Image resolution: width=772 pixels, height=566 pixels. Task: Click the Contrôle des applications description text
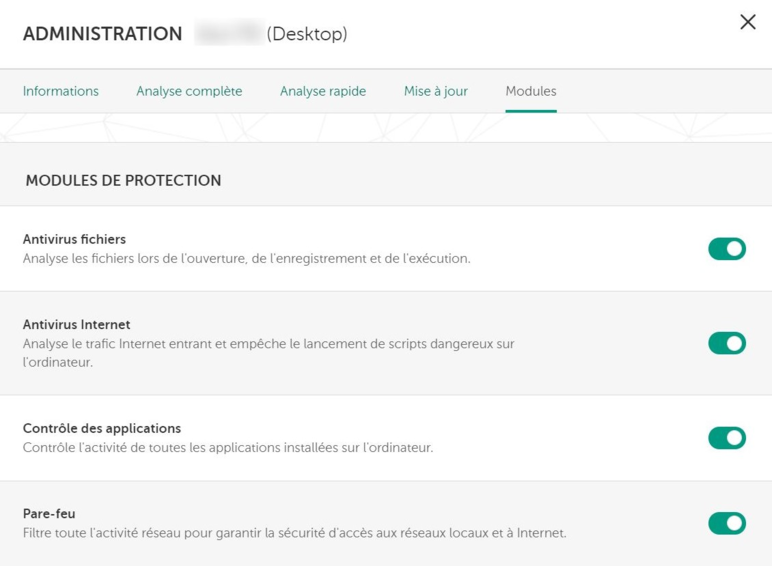[x=228, y=448]
